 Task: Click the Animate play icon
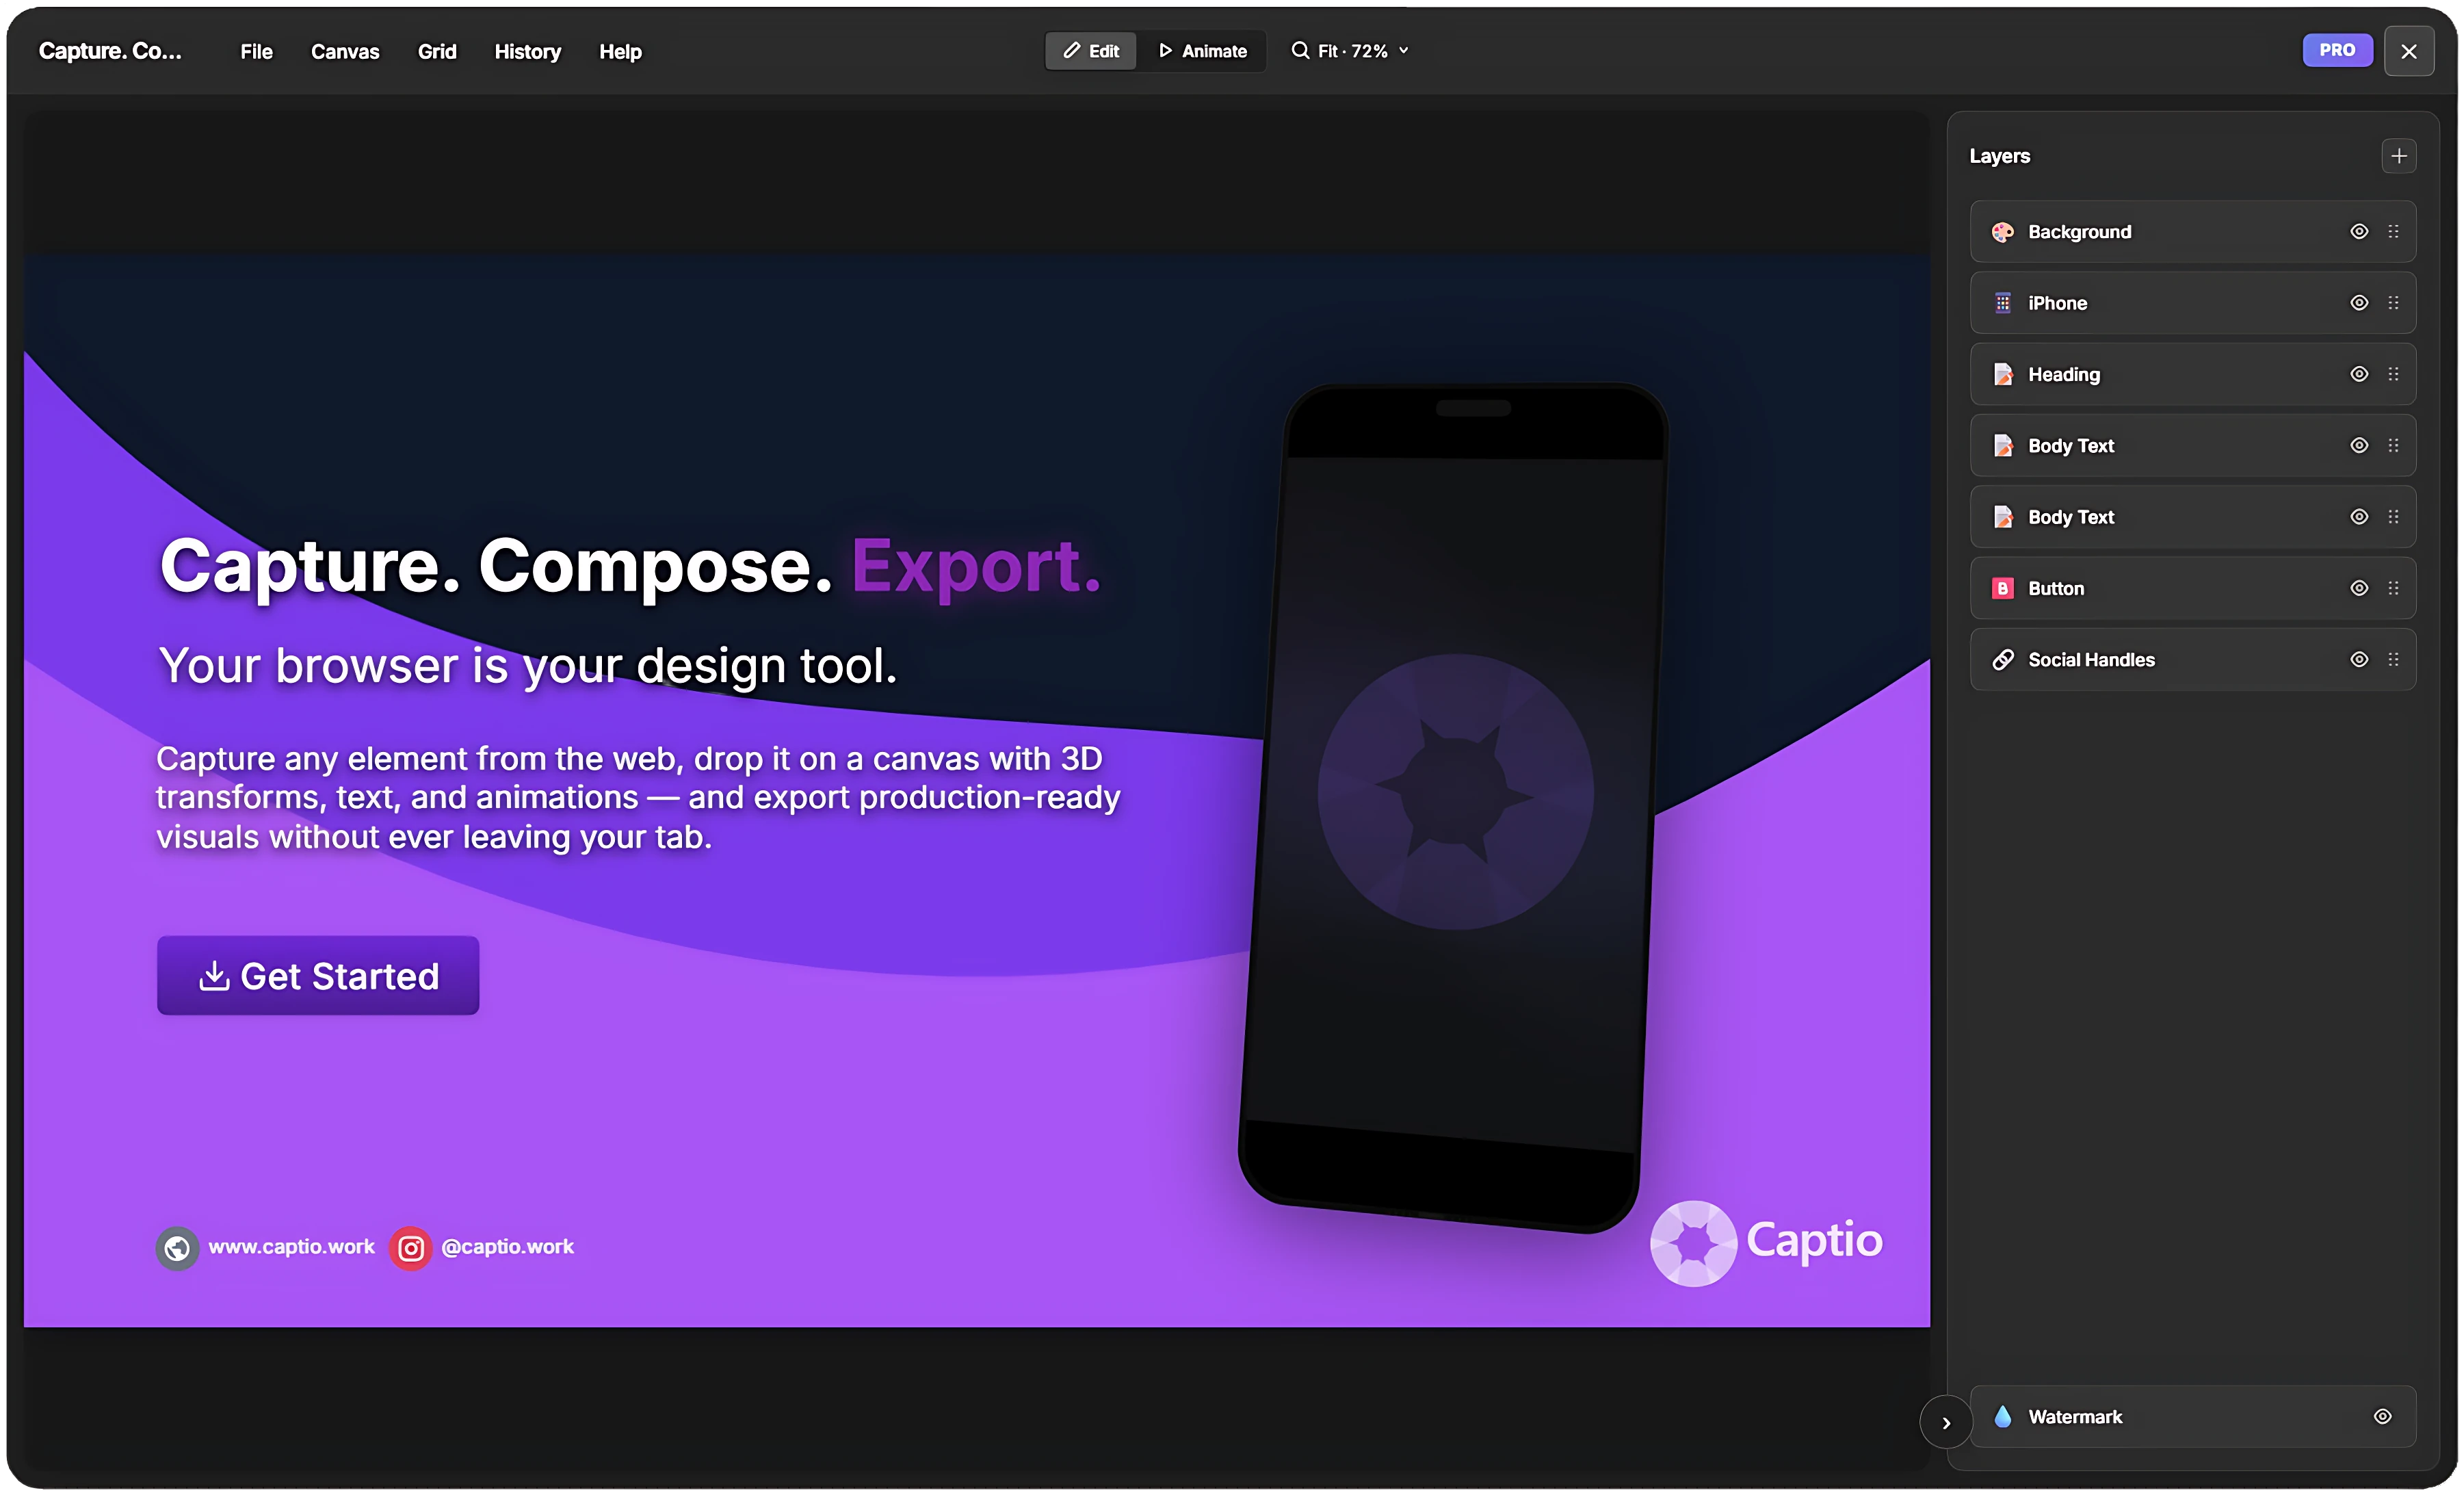[1165, 50]
